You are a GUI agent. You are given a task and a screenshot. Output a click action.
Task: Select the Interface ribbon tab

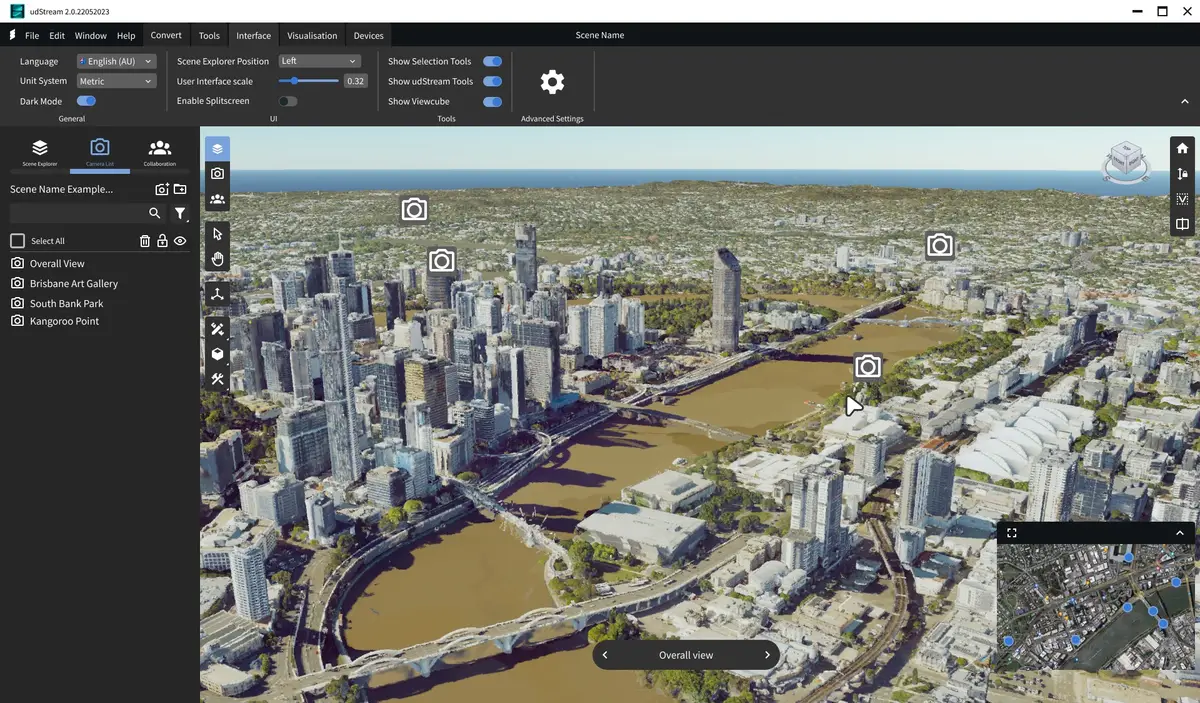pyautogui.click(x=253, y=35)
